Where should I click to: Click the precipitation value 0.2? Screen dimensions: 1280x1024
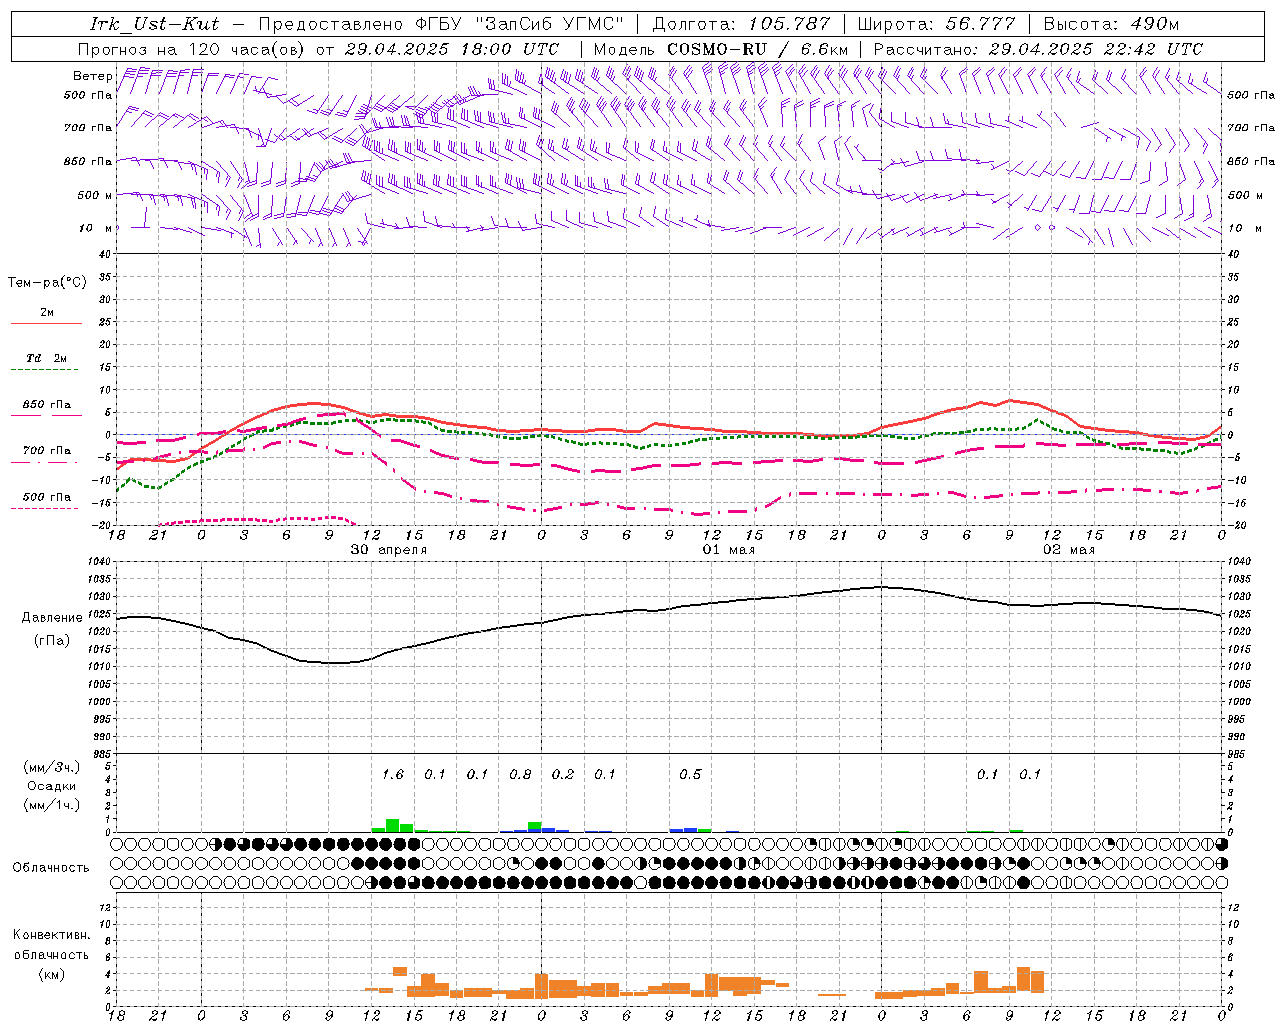click(563, 775)
